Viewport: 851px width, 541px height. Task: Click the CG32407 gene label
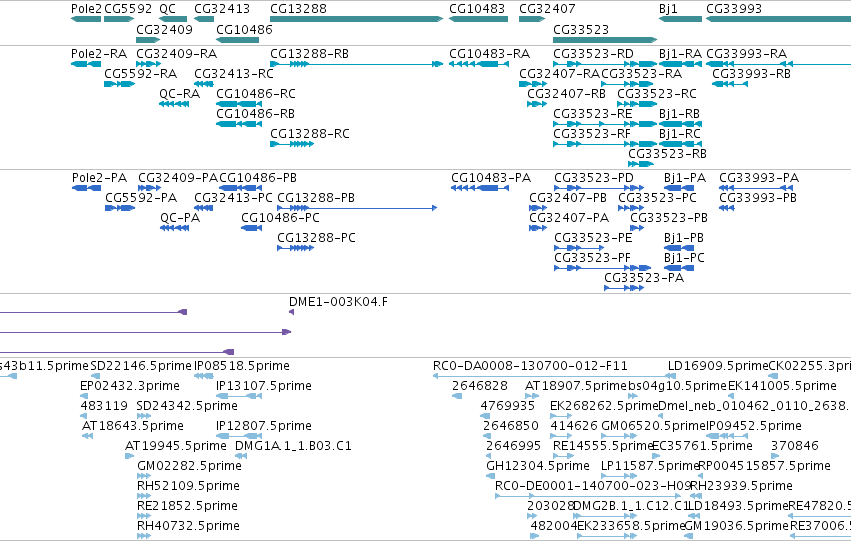pos(547,9)
